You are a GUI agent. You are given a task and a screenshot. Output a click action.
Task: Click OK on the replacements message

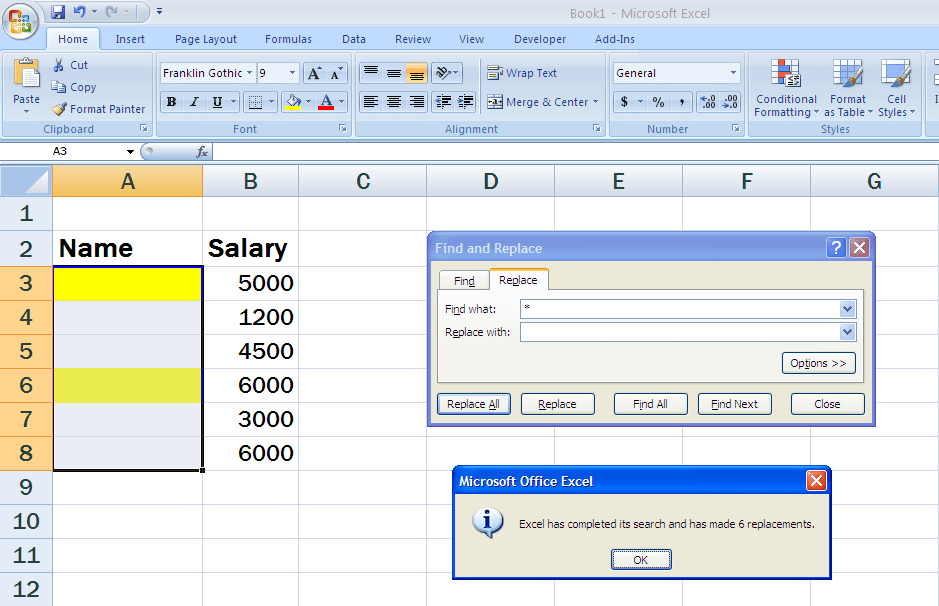click(x=641, y=559)
